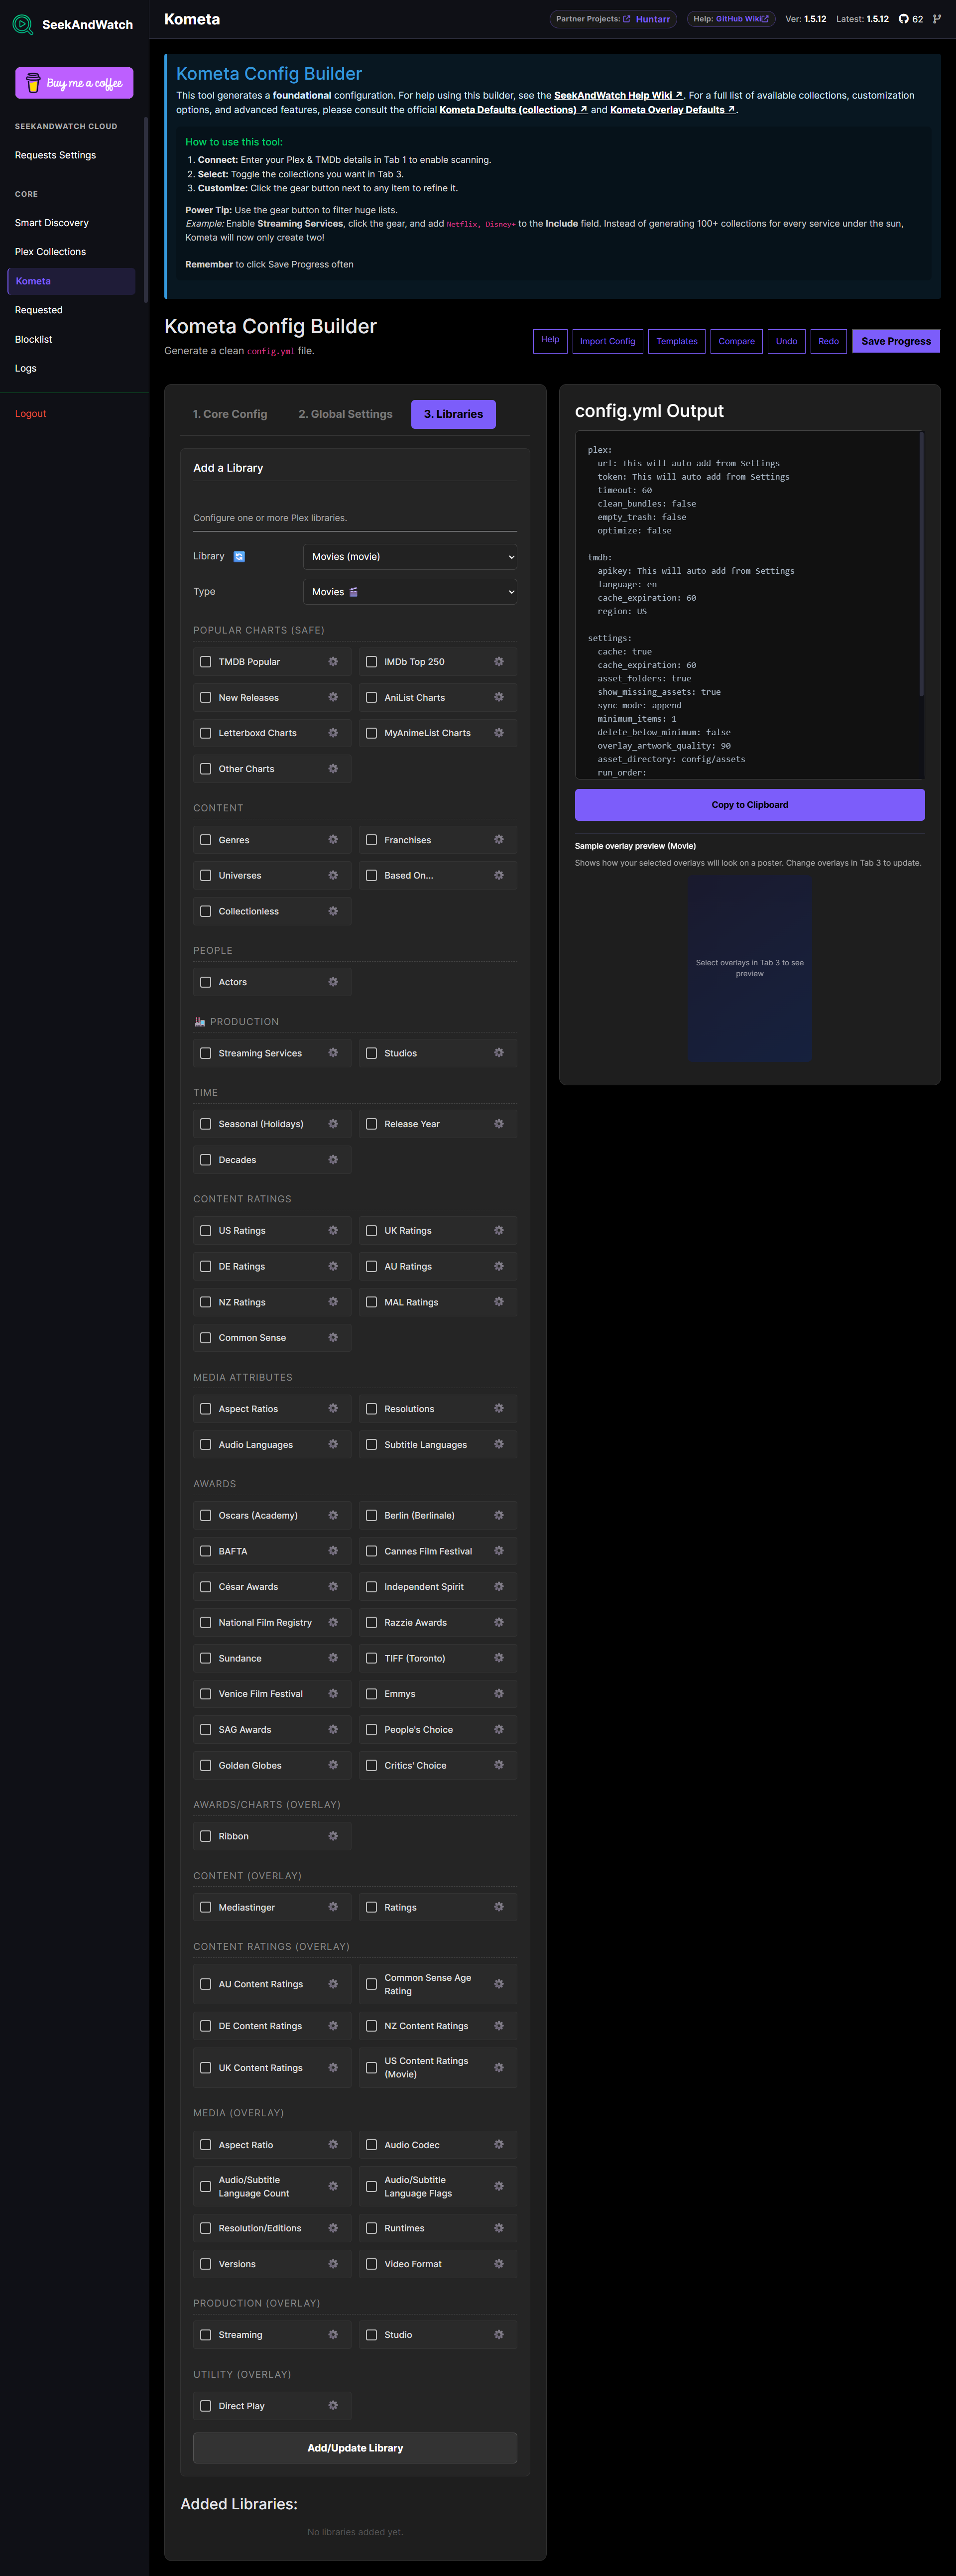Check the Cannes Film Festival option
Viewport: 956px width, 2576px height.
(372, 1551)
